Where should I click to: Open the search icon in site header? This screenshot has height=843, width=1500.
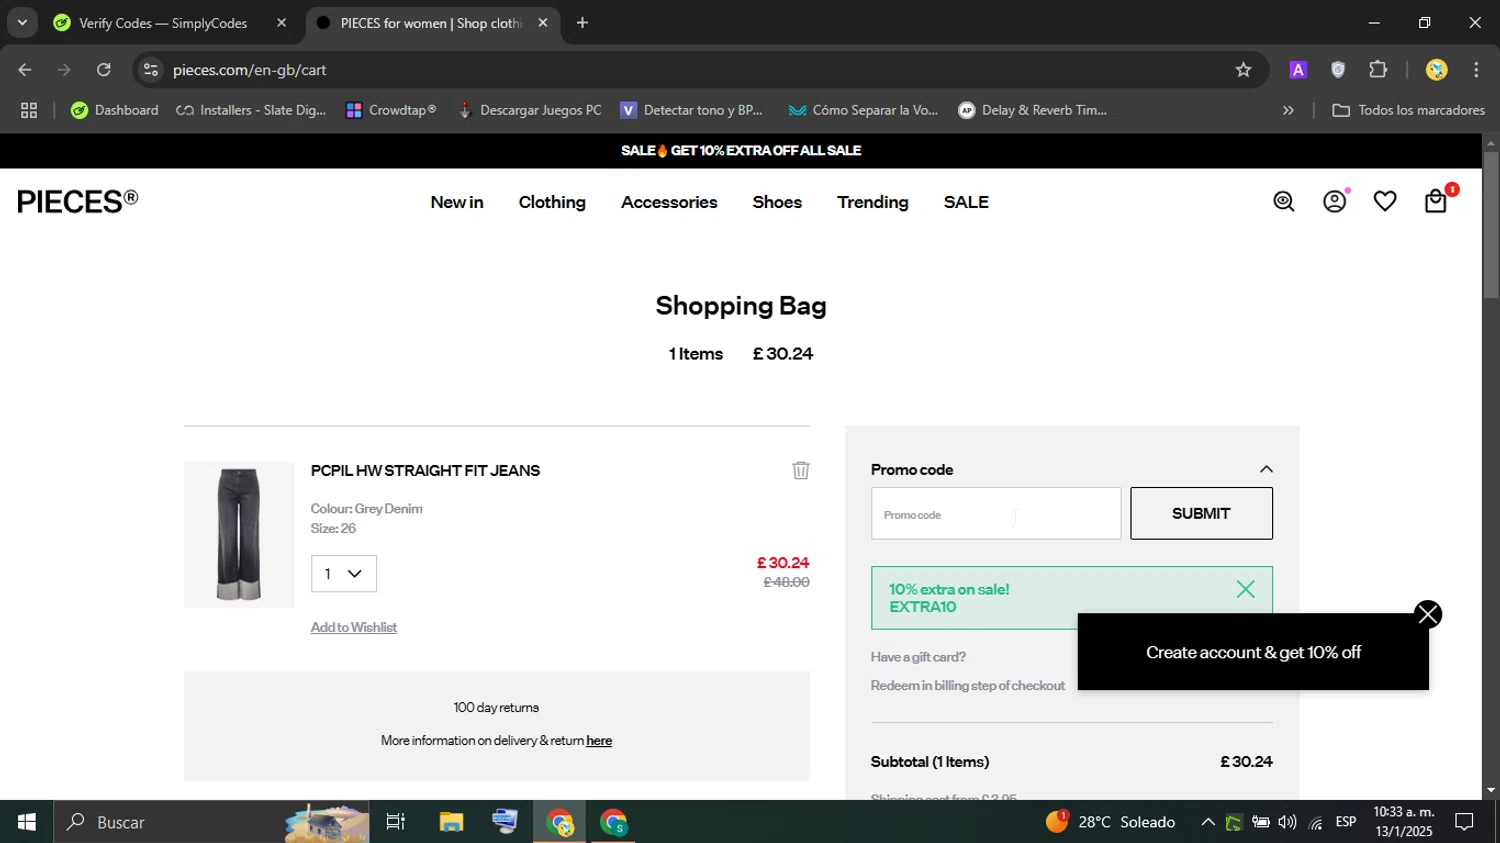(x=1284, y=202)
